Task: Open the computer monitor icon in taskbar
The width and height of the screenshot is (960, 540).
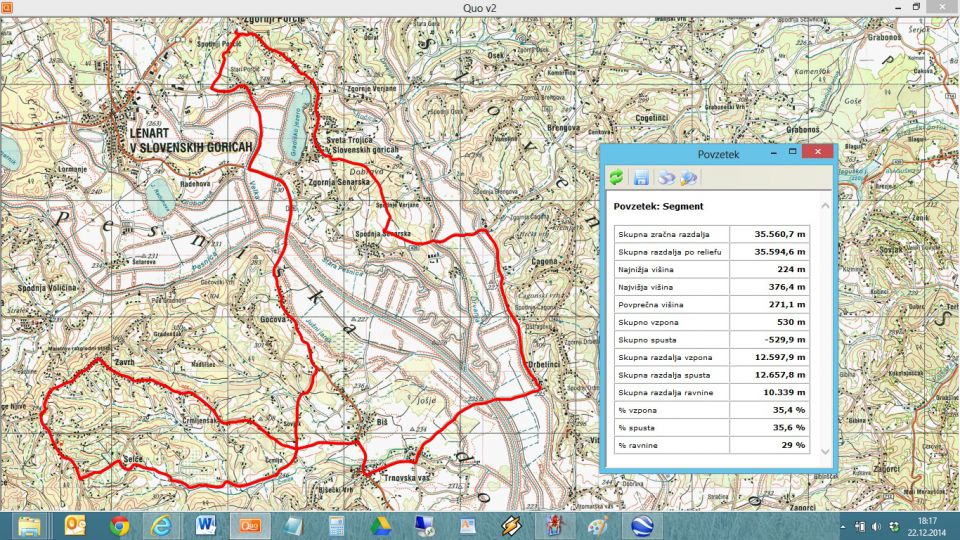Action: (424, 526)
